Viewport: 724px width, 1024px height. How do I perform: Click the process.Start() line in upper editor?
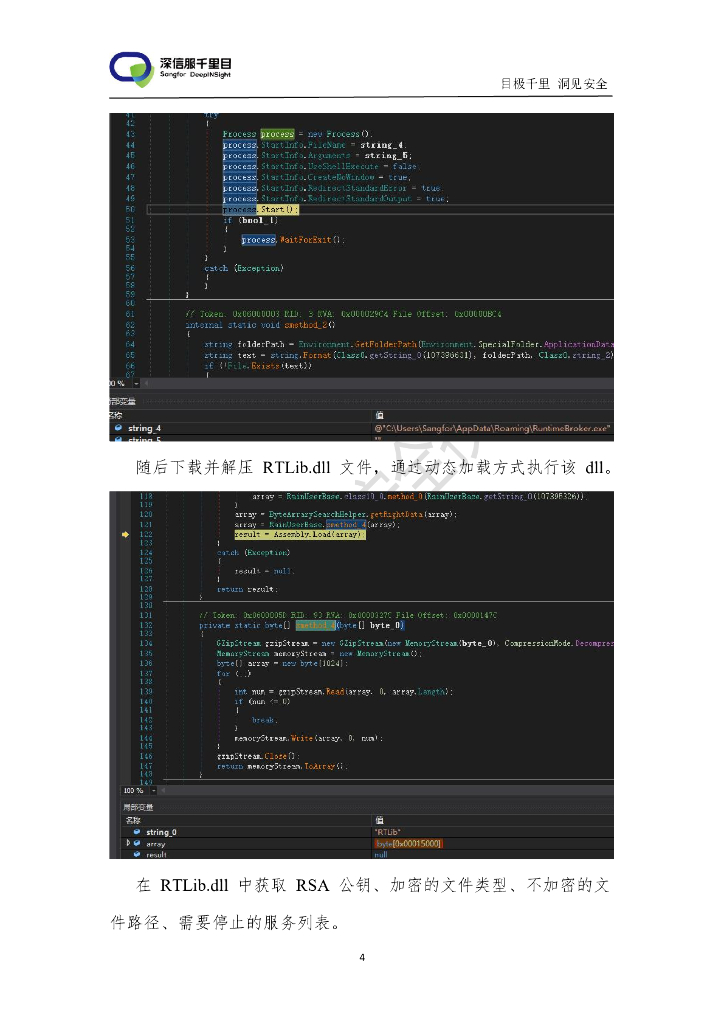point(260,209)
